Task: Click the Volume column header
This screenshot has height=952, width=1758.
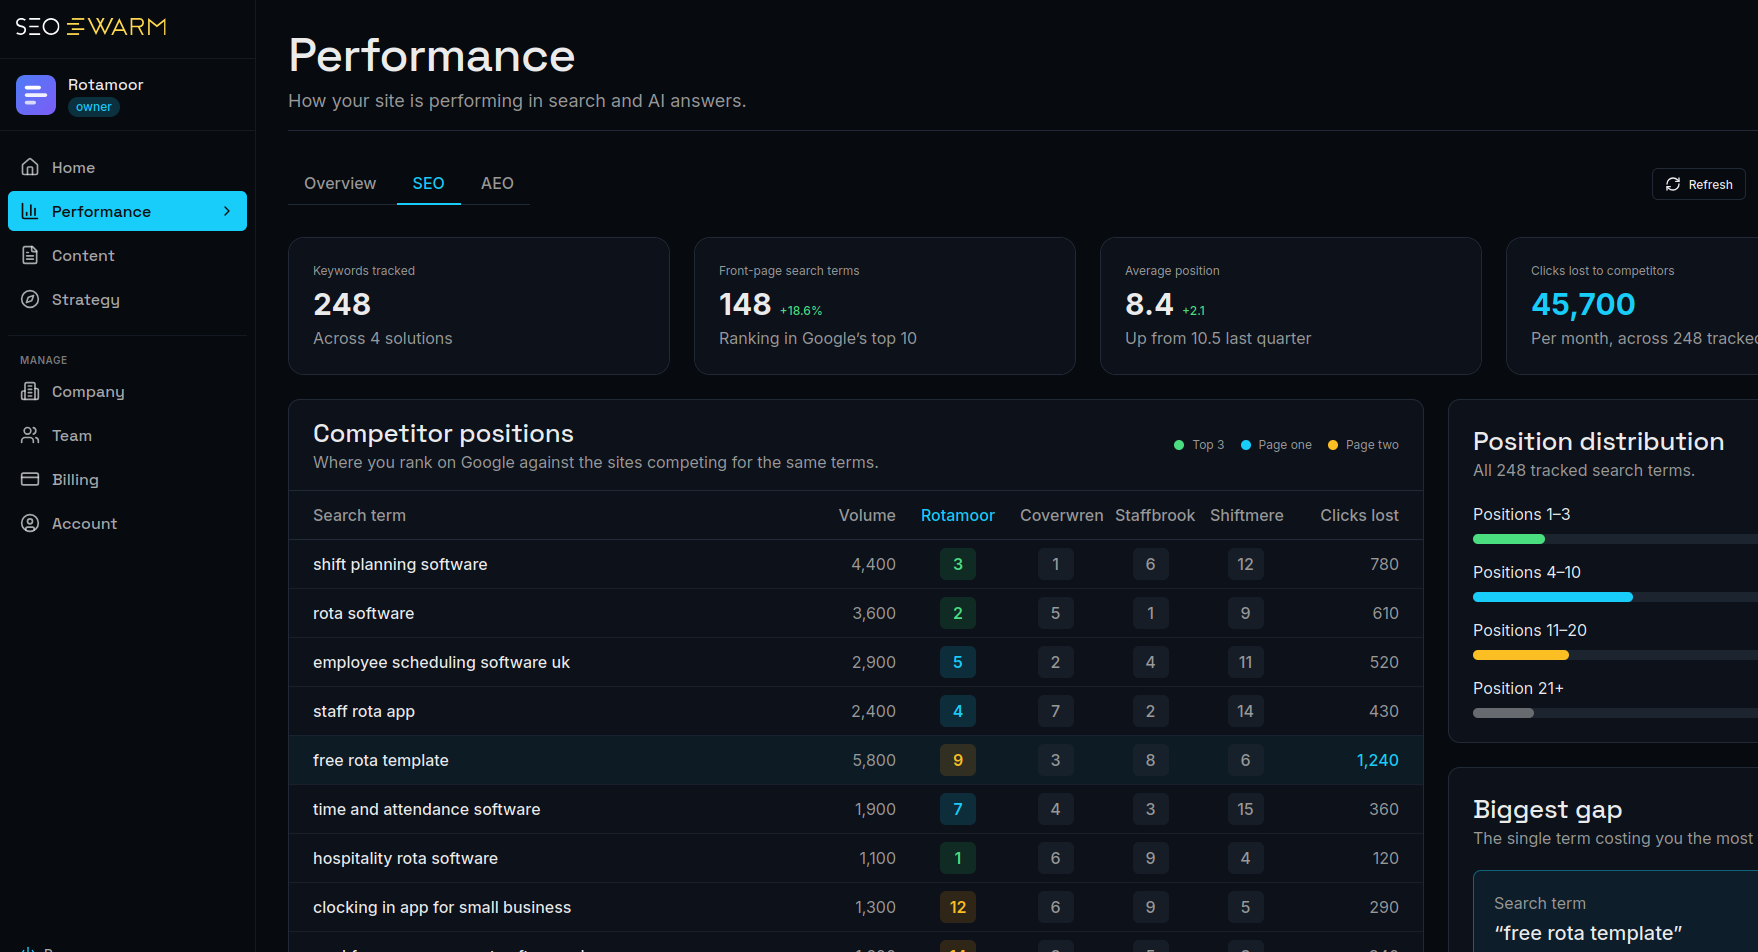Action: [867, 515]
